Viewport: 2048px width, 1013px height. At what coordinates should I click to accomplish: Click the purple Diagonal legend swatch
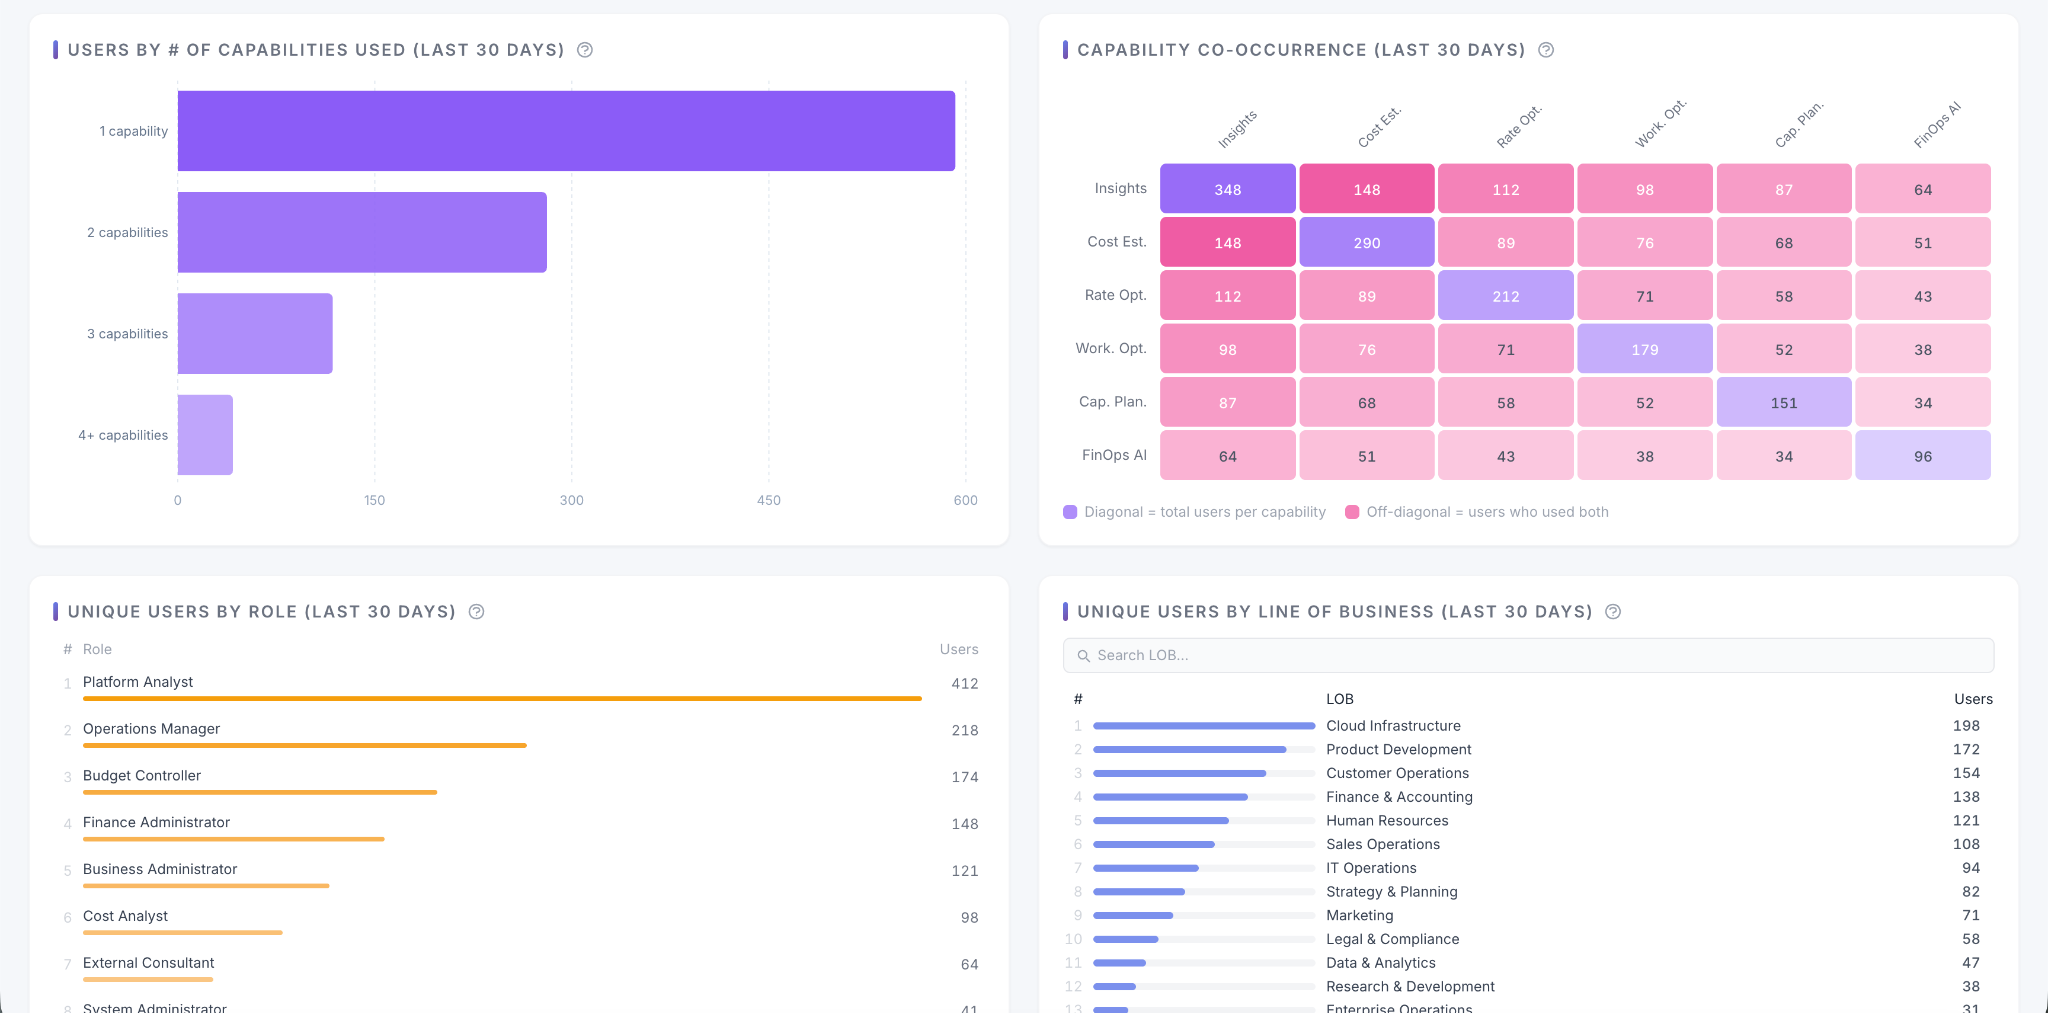1070,512
